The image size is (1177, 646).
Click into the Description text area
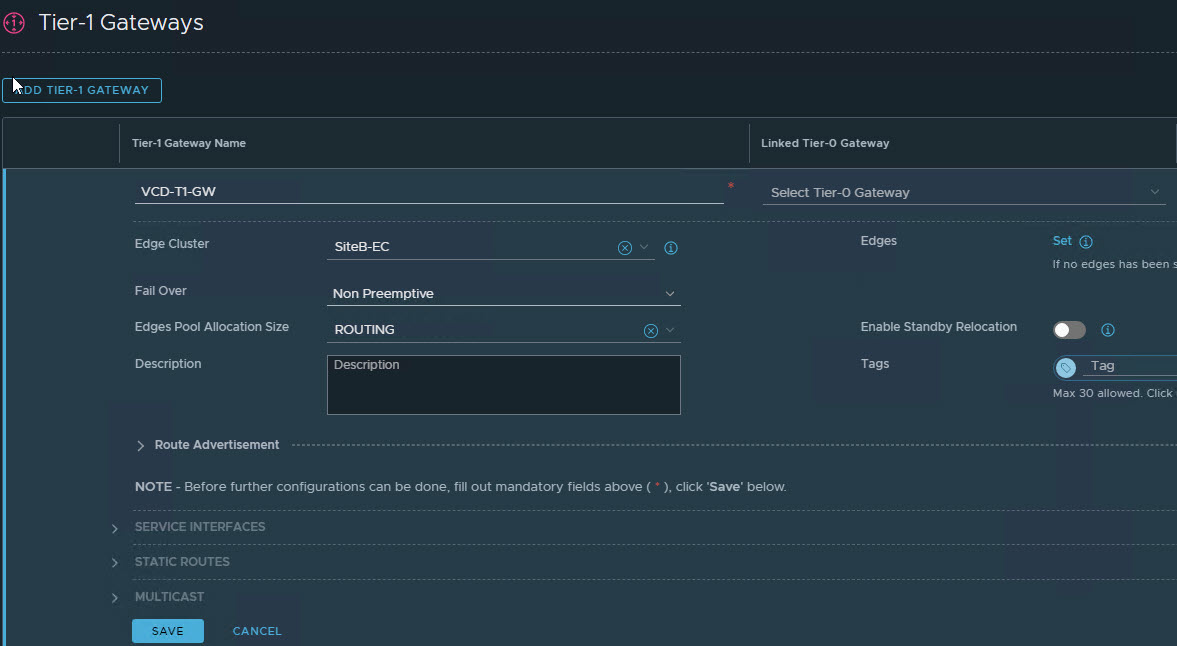point(503,386)
